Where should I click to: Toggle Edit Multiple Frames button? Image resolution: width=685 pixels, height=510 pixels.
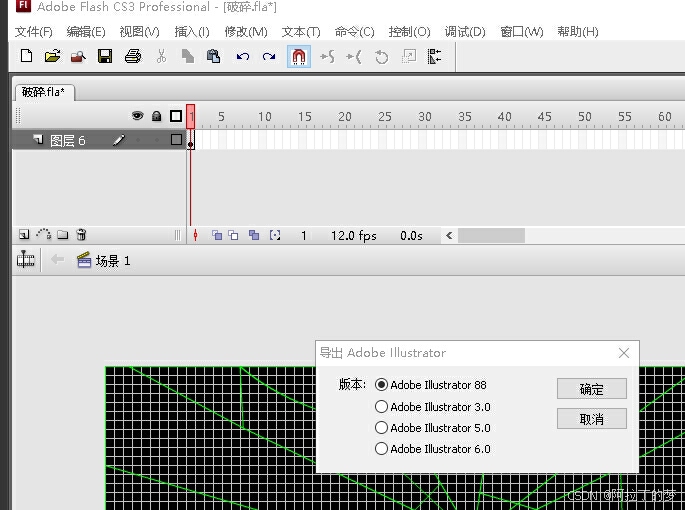[254, 236]
